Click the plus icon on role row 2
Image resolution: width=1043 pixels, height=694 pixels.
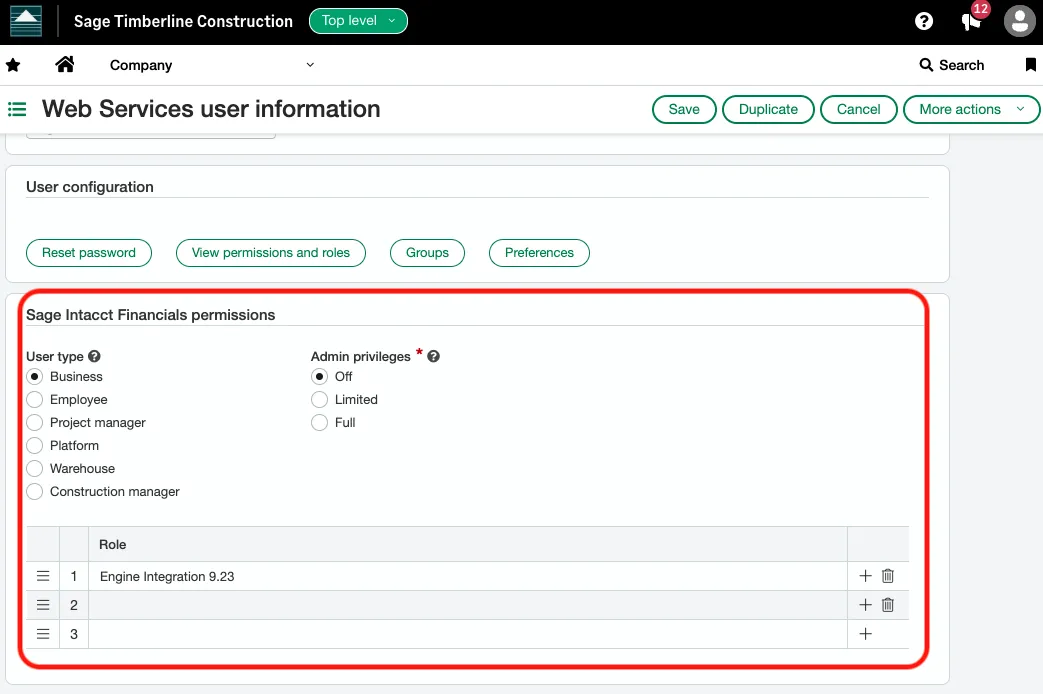click(x=865, y=605)
